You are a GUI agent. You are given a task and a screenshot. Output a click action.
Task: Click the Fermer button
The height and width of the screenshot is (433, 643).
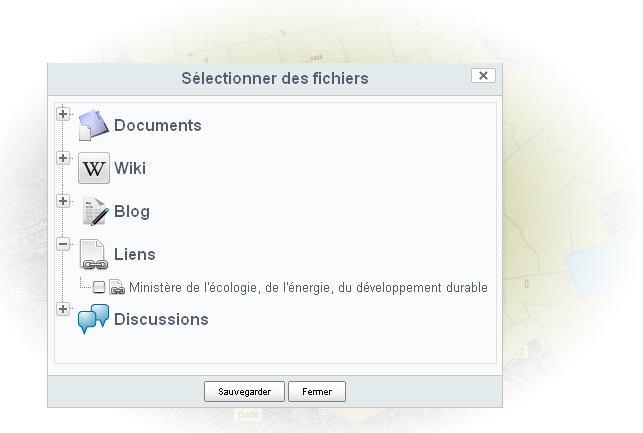click(x=317, y=392)
